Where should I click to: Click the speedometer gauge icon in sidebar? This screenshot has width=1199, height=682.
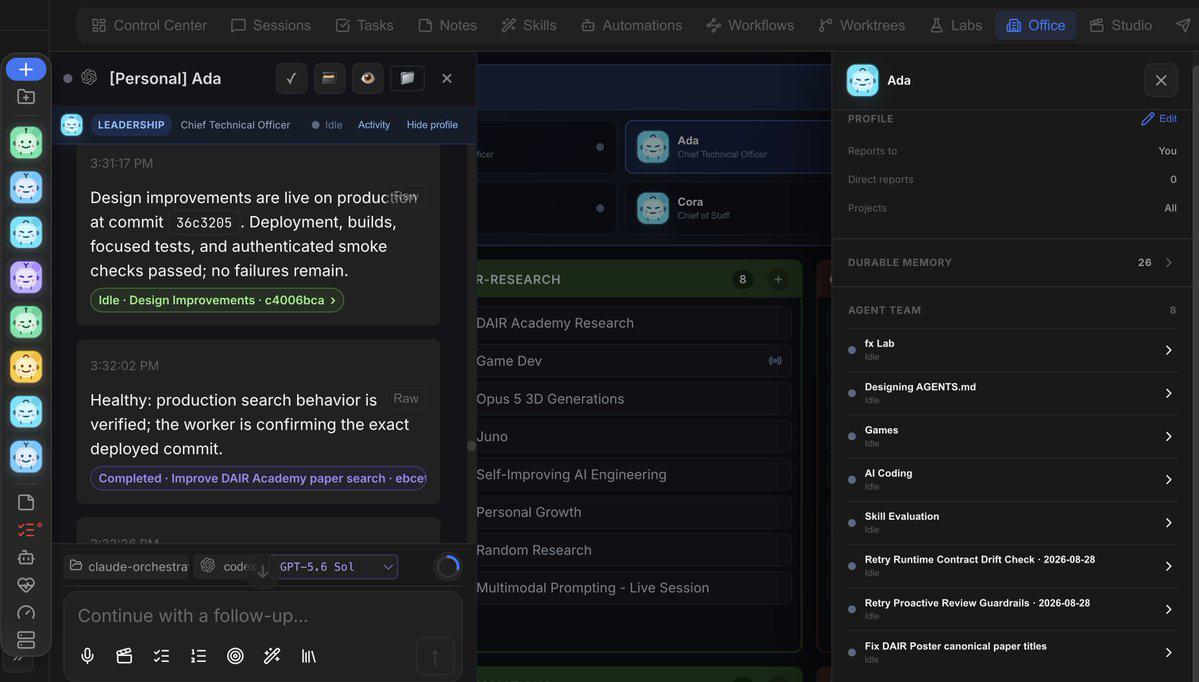[26, 612]
